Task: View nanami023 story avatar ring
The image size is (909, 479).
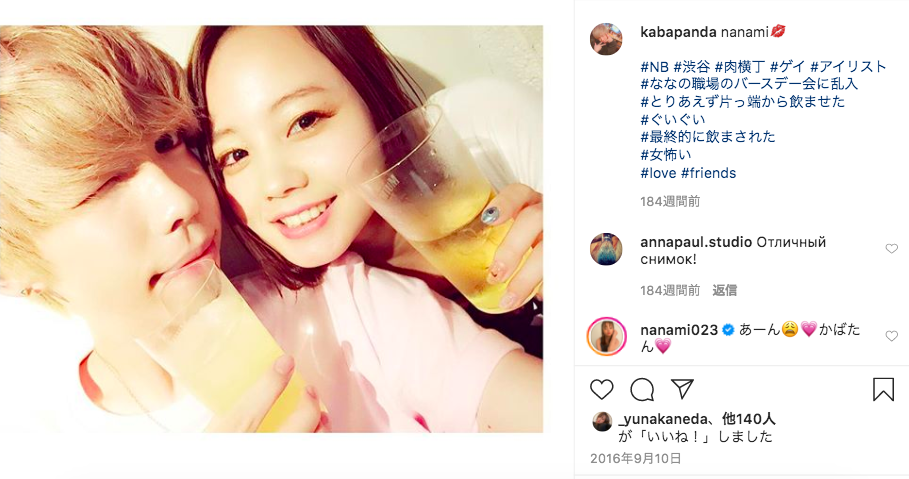Action: coord(606,336)
